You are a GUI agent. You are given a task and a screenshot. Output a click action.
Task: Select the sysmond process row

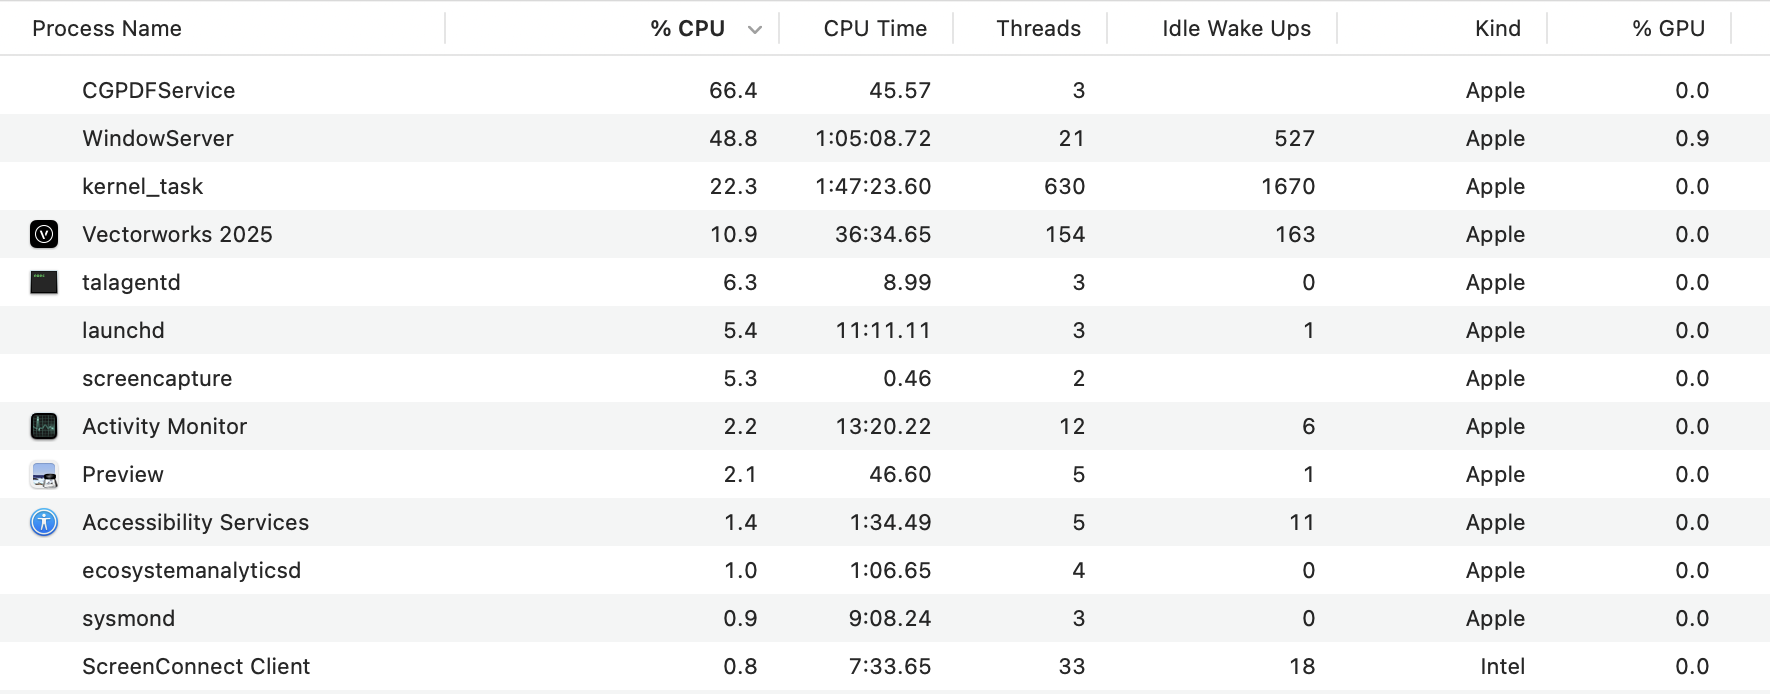coord(128,618)
